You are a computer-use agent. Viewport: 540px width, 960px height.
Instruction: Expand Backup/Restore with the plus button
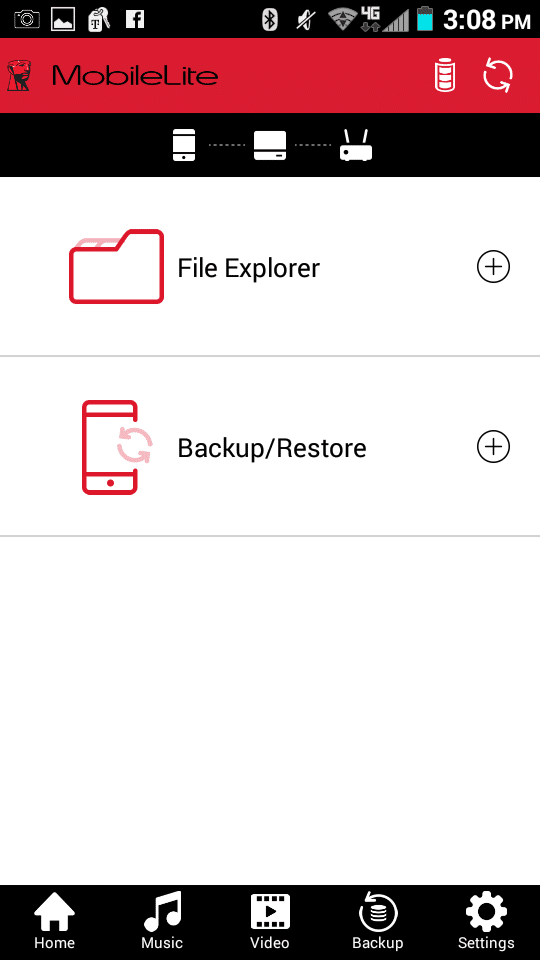493,447
